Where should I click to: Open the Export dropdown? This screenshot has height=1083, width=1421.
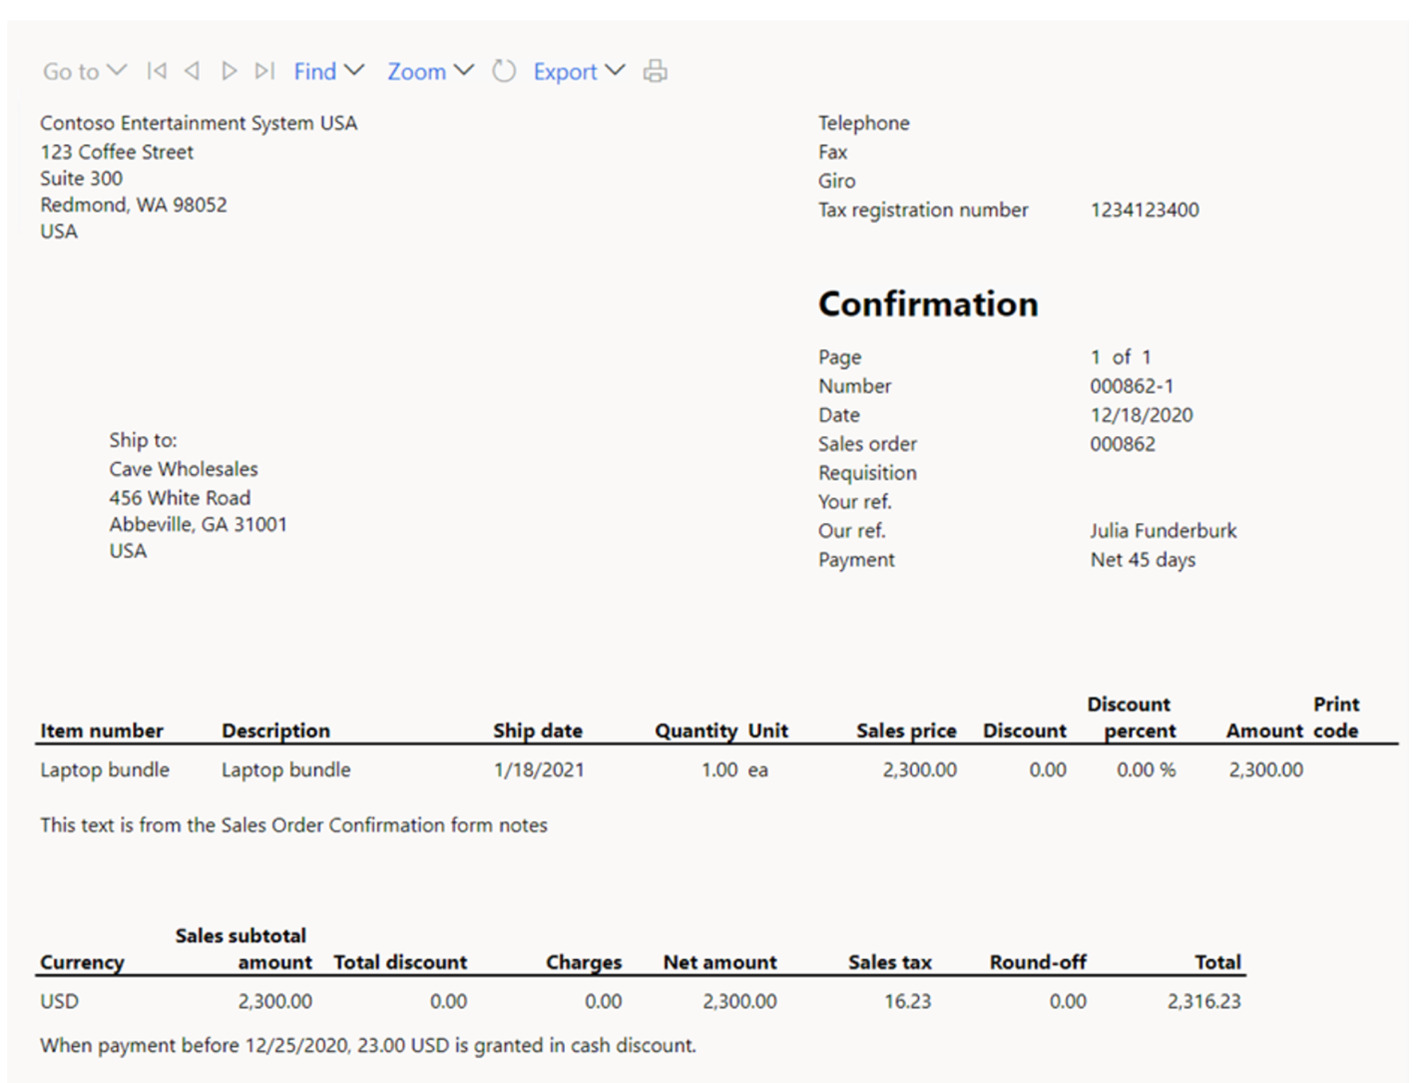click(616, 70)
